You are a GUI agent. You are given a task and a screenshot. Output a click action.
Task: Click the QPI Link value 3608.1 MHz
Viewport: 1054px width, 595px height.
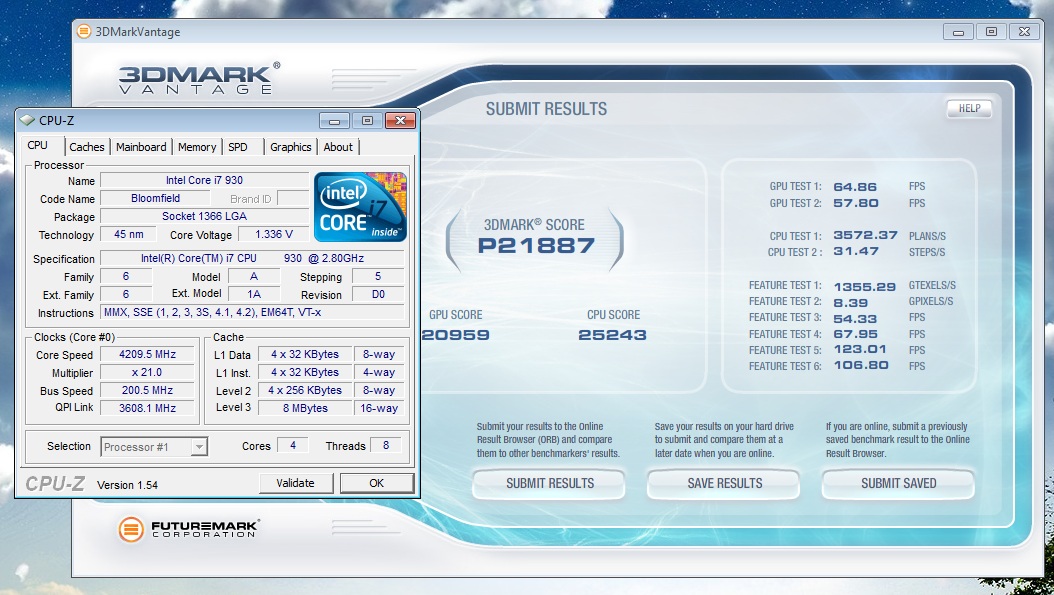tap(147, 408)
